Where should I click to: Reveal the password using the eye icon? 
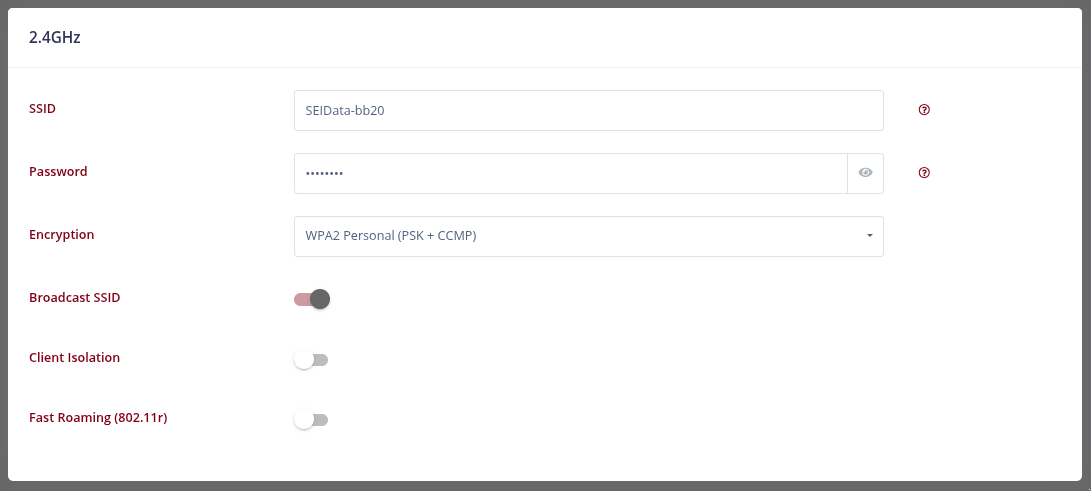point(866,173)
